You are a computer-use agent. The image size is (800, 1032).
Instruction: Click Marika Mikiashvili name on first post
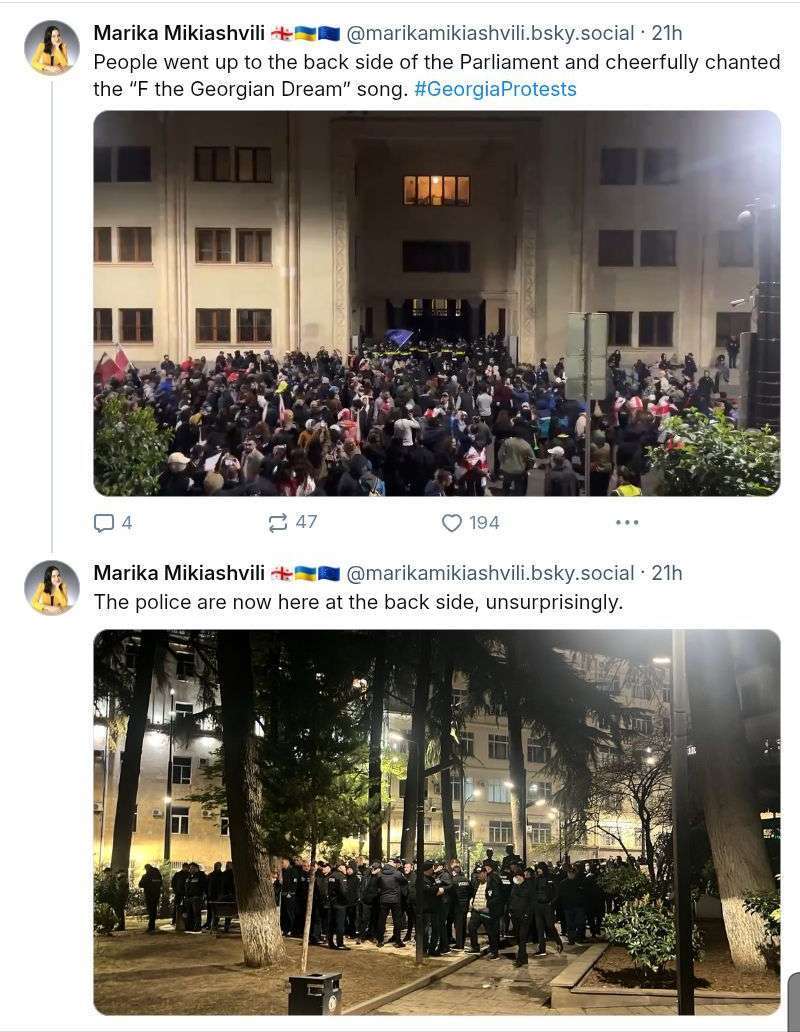pos(179,33)
